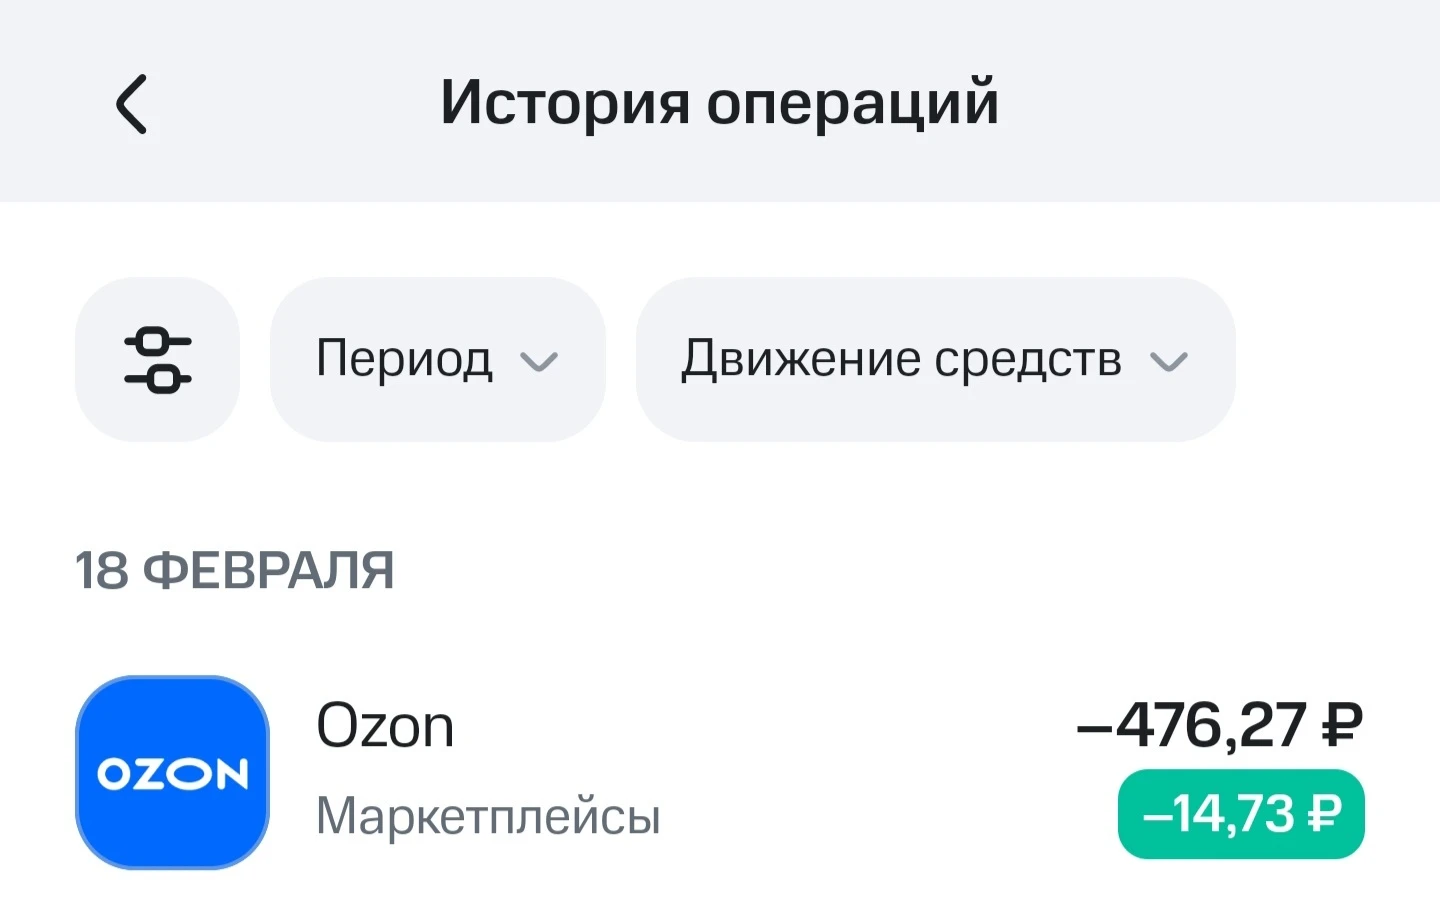Expand the chevron next to Период

point(539,361)
